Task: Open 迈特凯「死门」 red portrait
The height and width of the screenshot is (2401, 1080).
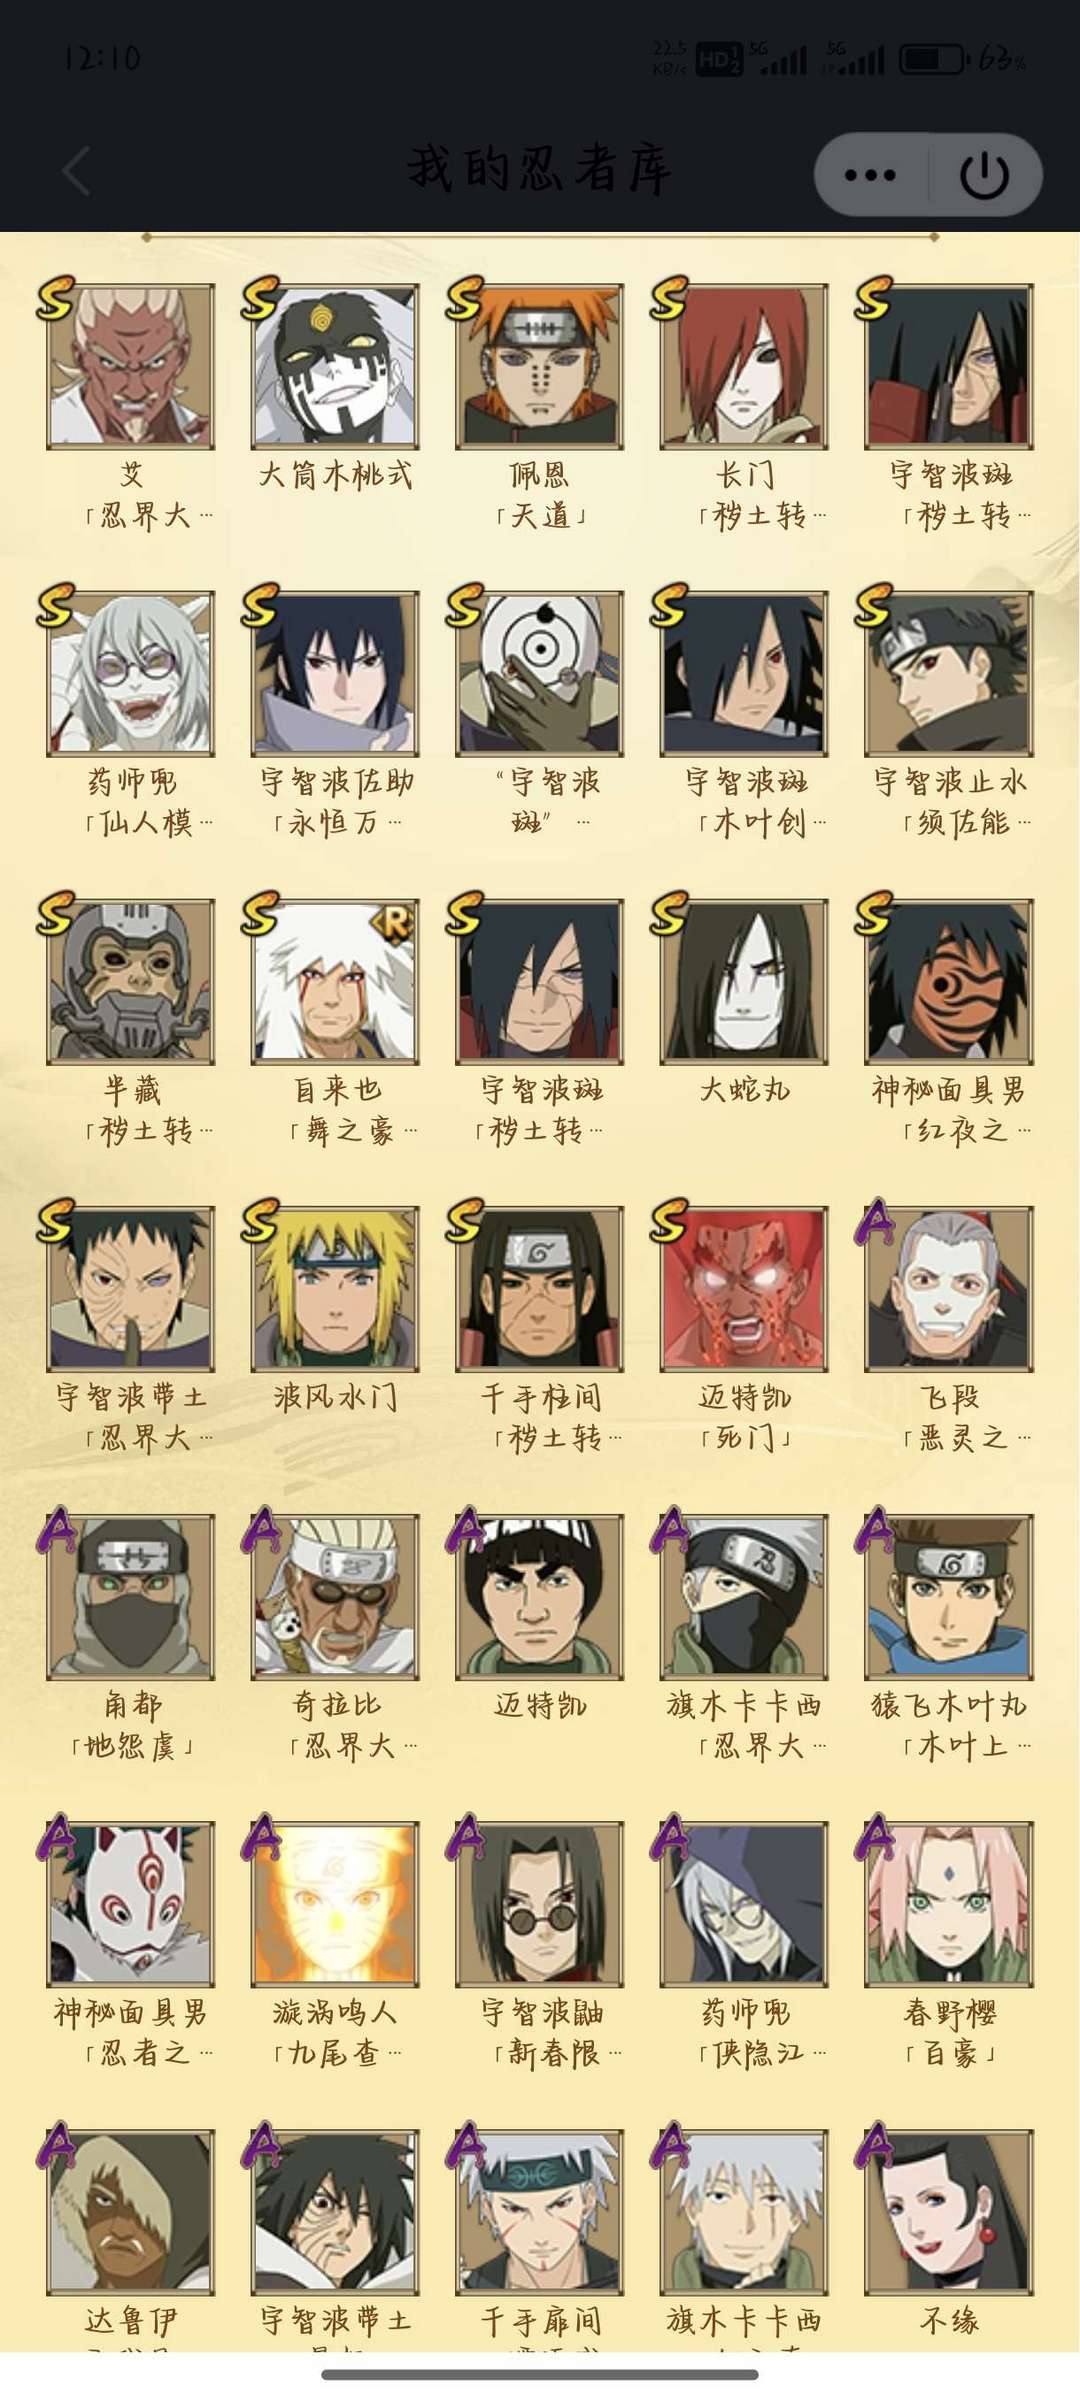Action: tap(744, 1288)
